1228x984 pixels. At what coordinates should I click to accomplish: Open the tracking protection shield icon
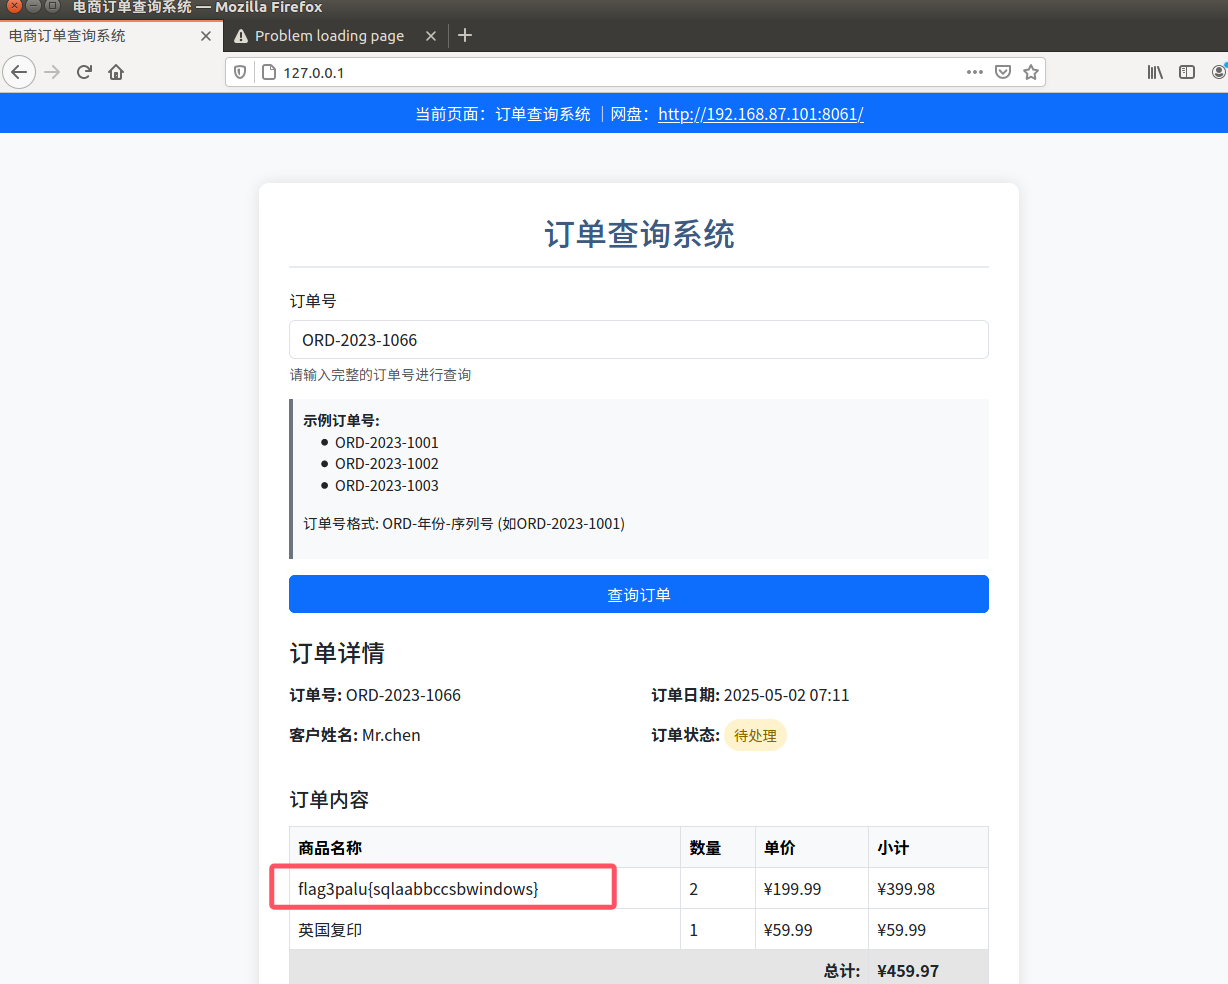pyautogui.click(x=240, y=72)
